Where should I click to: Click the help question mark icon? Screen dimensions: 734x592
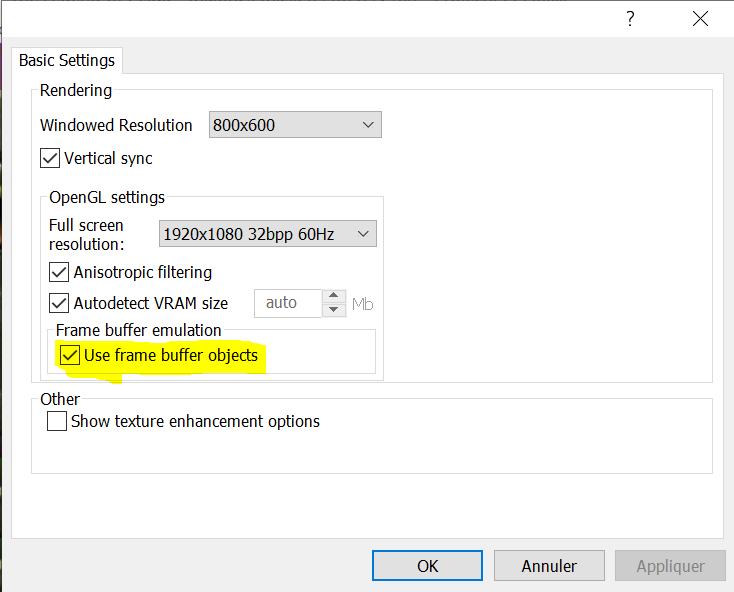[x=630, y=18]
